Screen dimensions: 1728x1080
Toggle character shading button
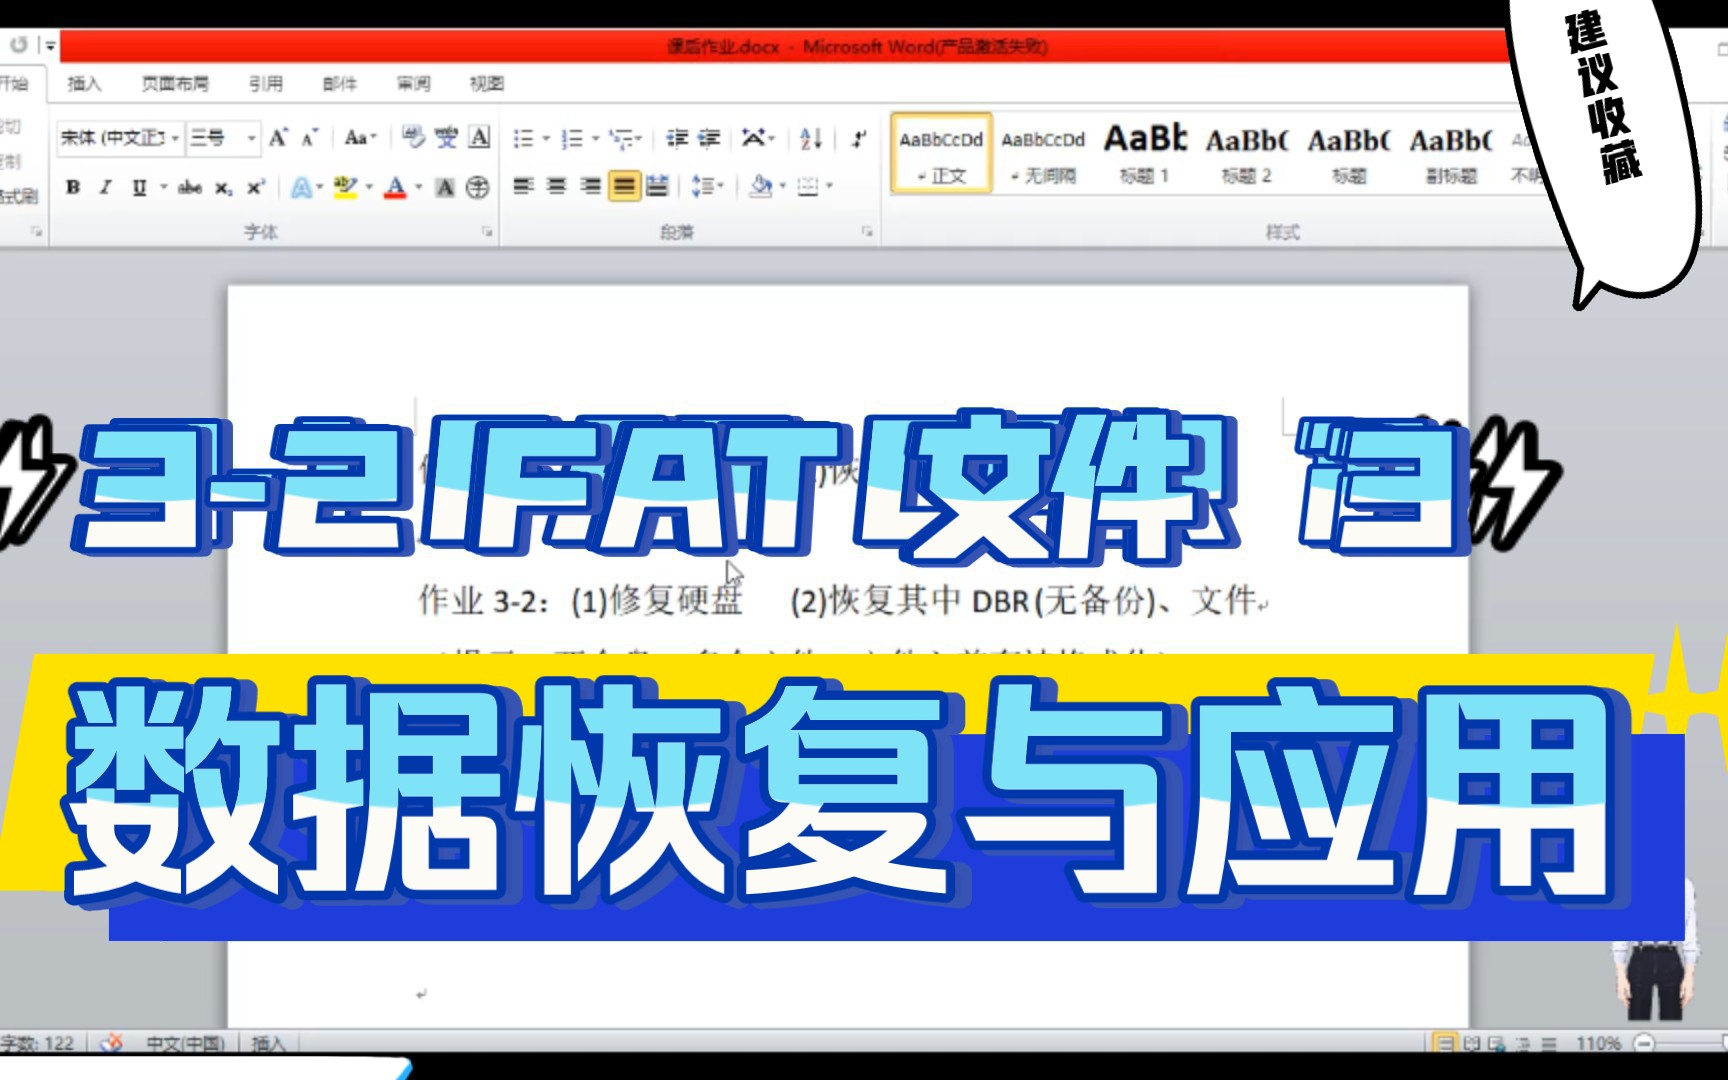click(445, 187)
